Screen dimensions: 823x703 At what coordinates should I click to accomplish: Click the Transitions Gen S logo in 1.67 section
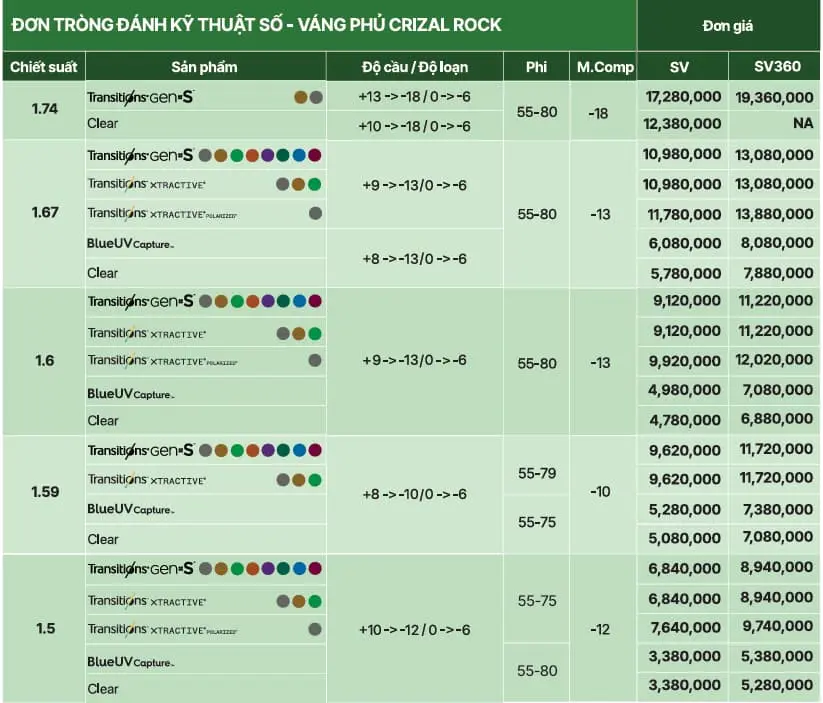coord(140,155)
